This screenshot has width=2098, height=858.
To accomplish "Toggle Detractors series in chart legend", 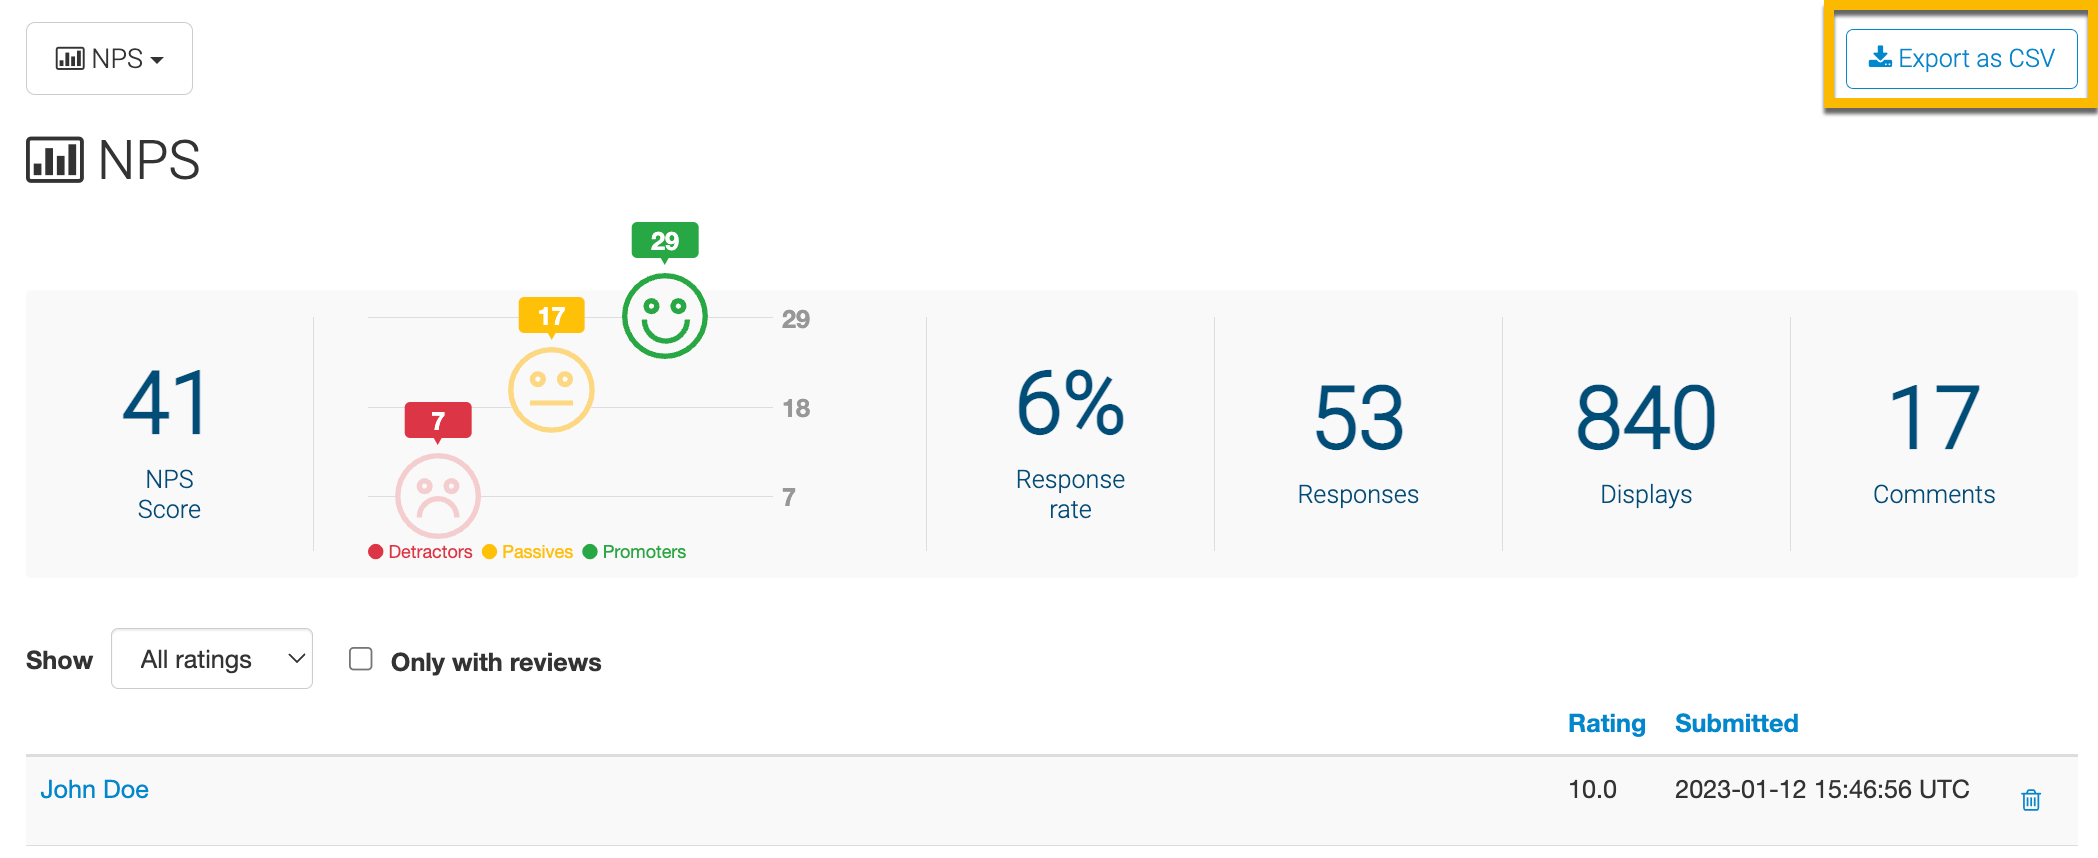I will (421, 552).
